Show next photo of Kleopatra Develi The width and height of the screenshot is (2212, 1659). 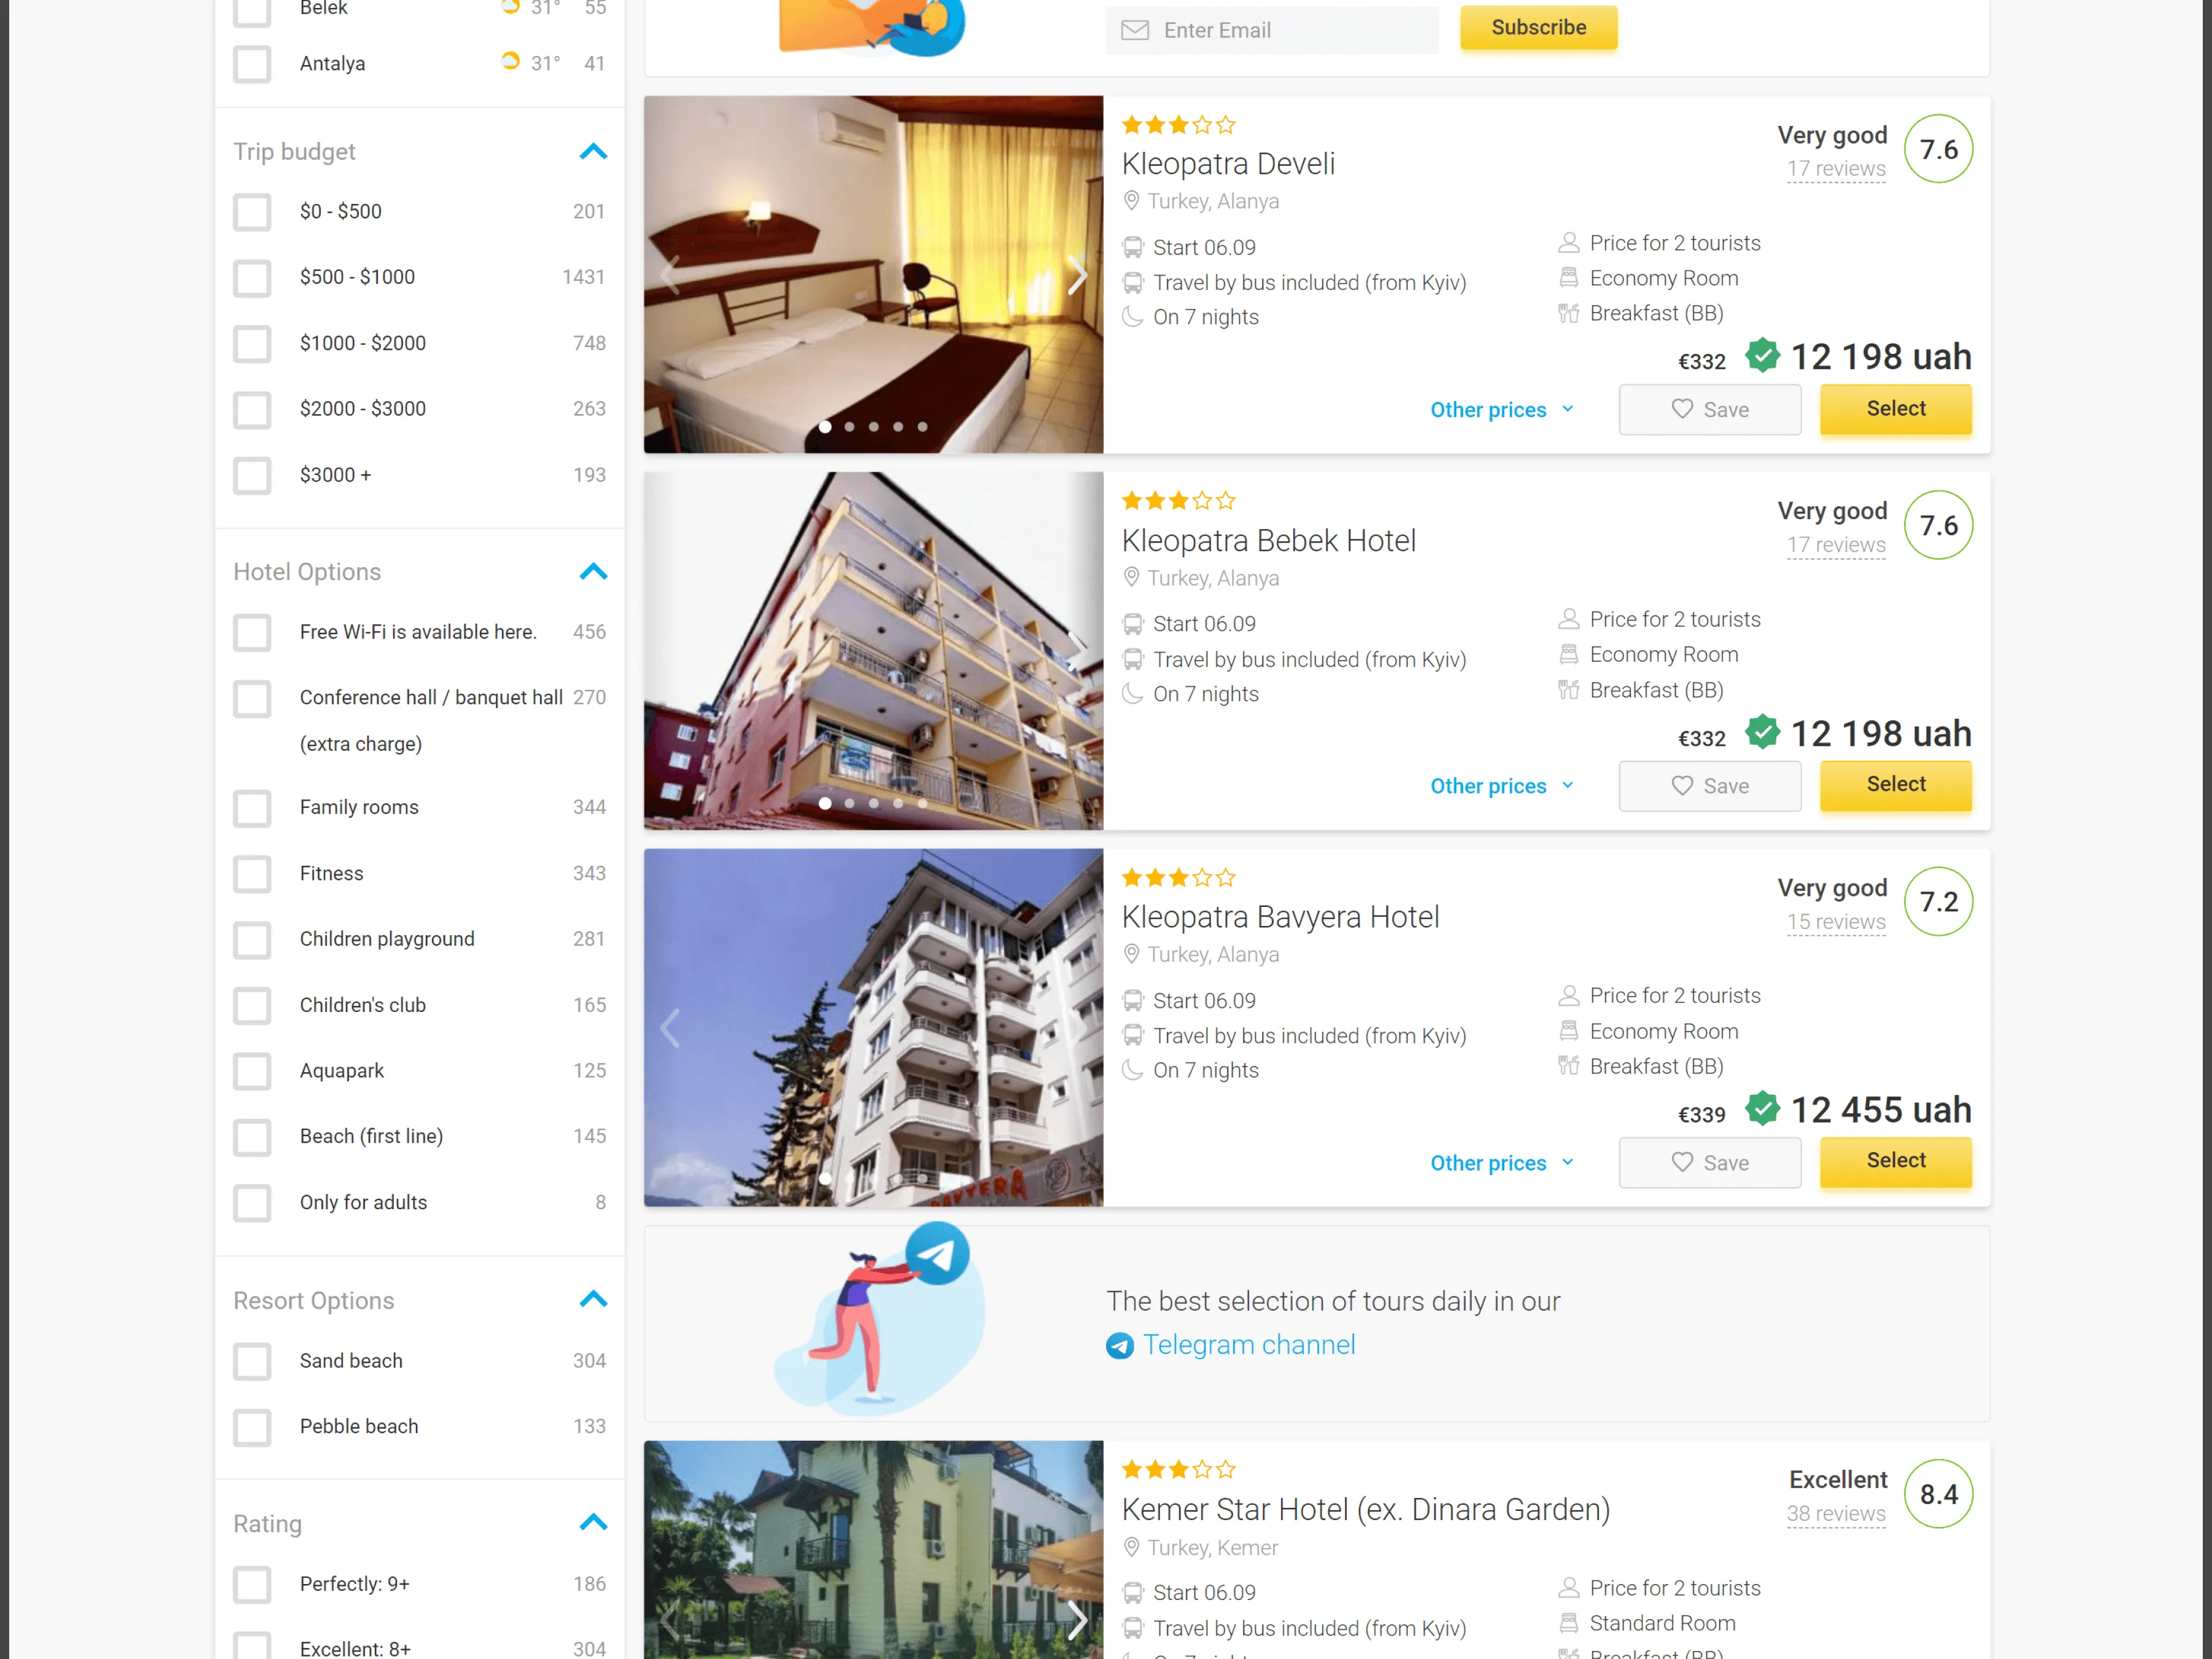click(x=1076, y=274)
